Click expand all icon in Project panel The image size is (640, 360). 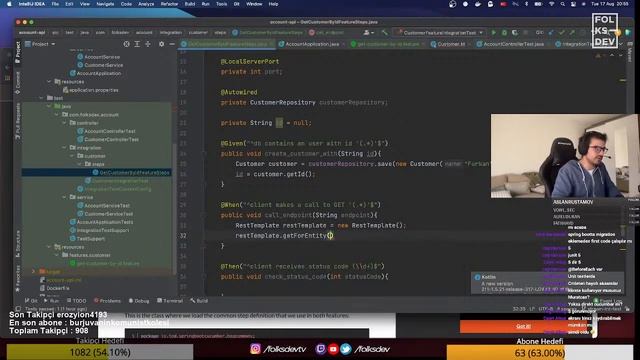(x=137, y=44)
